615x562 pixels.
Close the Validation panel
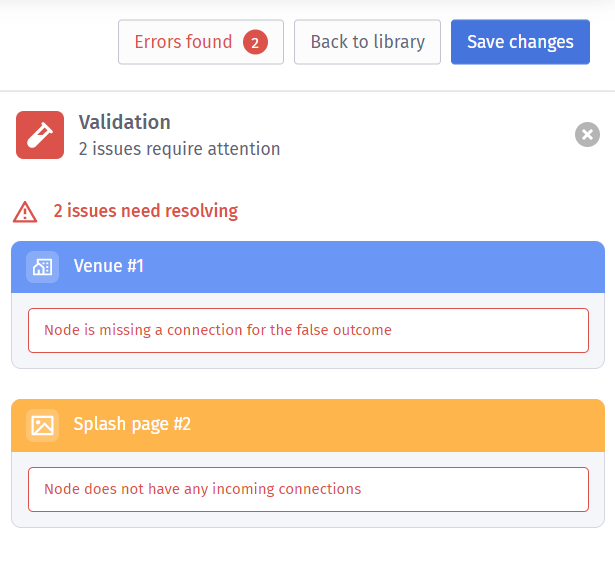[588, 134]
